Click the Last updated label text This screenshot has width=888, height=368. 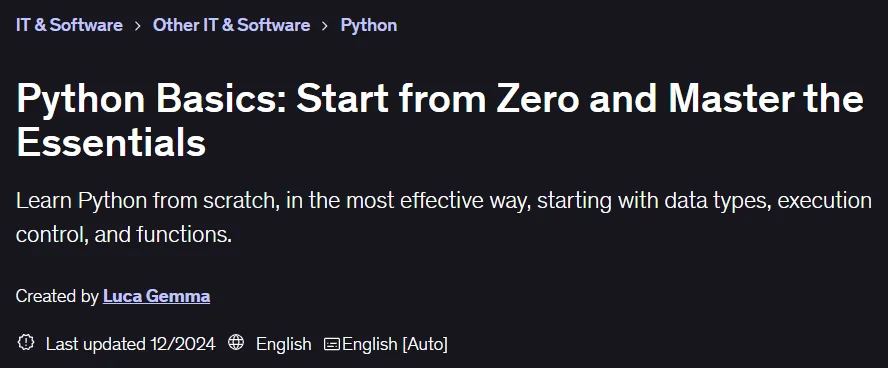point(96,344)
